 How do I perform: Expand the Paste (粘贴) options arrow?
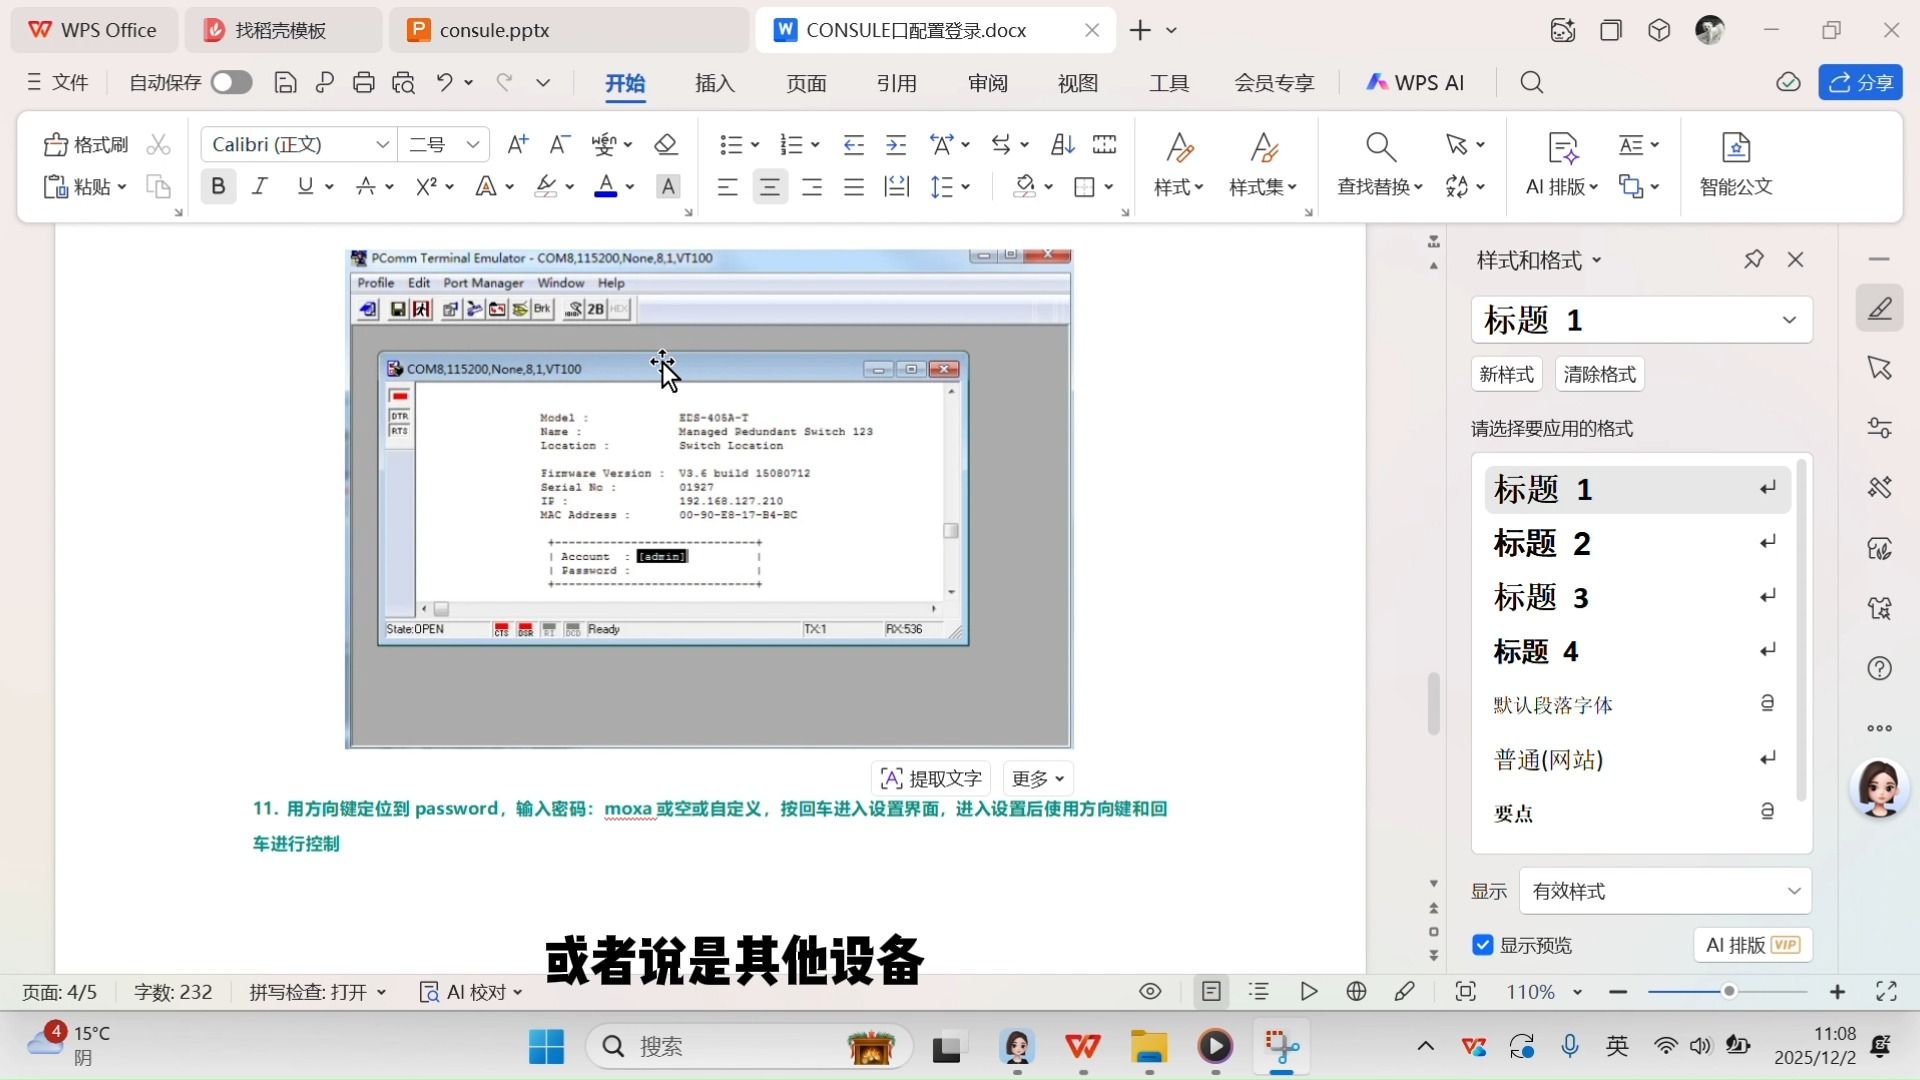pos(122,187)
